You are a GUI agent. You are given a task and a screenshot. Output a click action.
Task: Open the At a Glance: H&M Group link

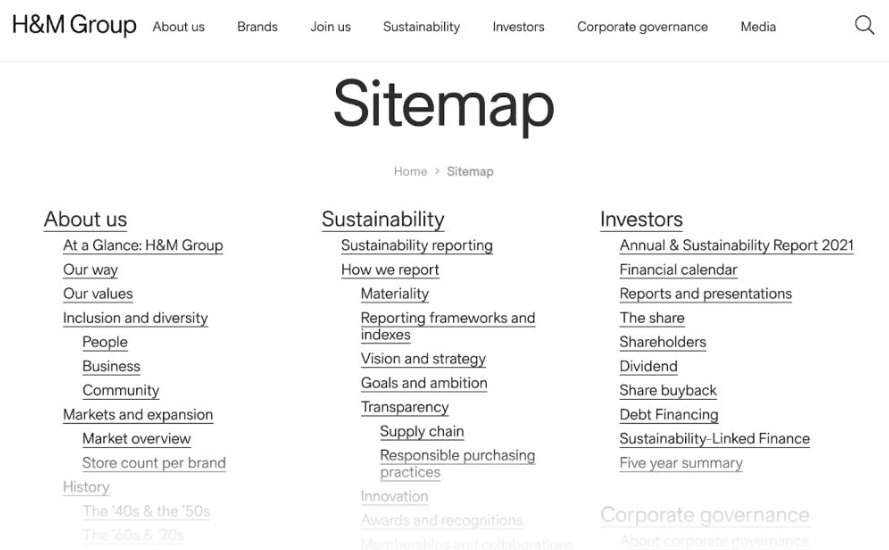(x=143, y=245)
